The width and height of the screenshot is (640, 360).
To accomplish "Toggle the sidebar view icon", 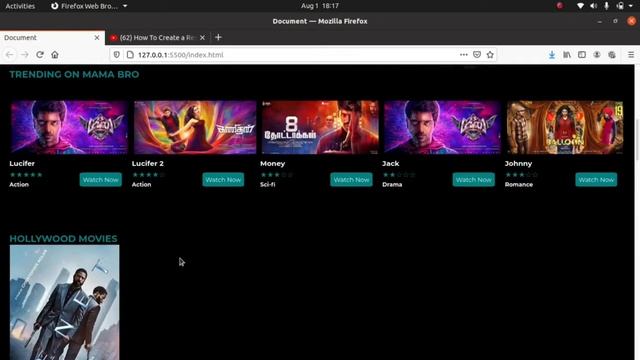I will [x=582, y=55].
